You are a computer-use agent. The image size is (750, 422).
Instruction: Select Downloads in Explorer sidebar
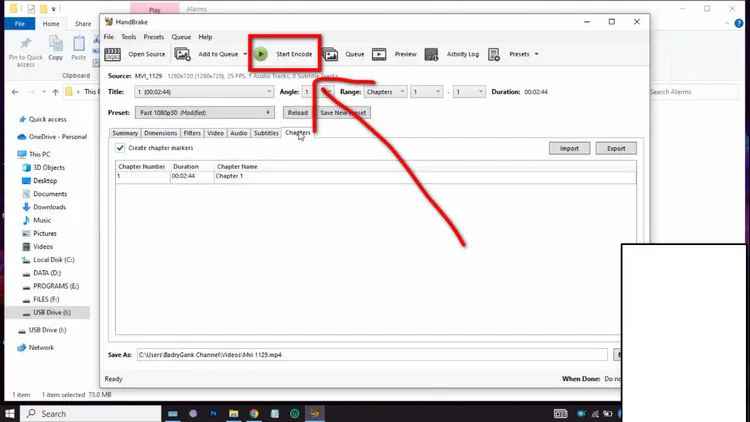(49, 207)
